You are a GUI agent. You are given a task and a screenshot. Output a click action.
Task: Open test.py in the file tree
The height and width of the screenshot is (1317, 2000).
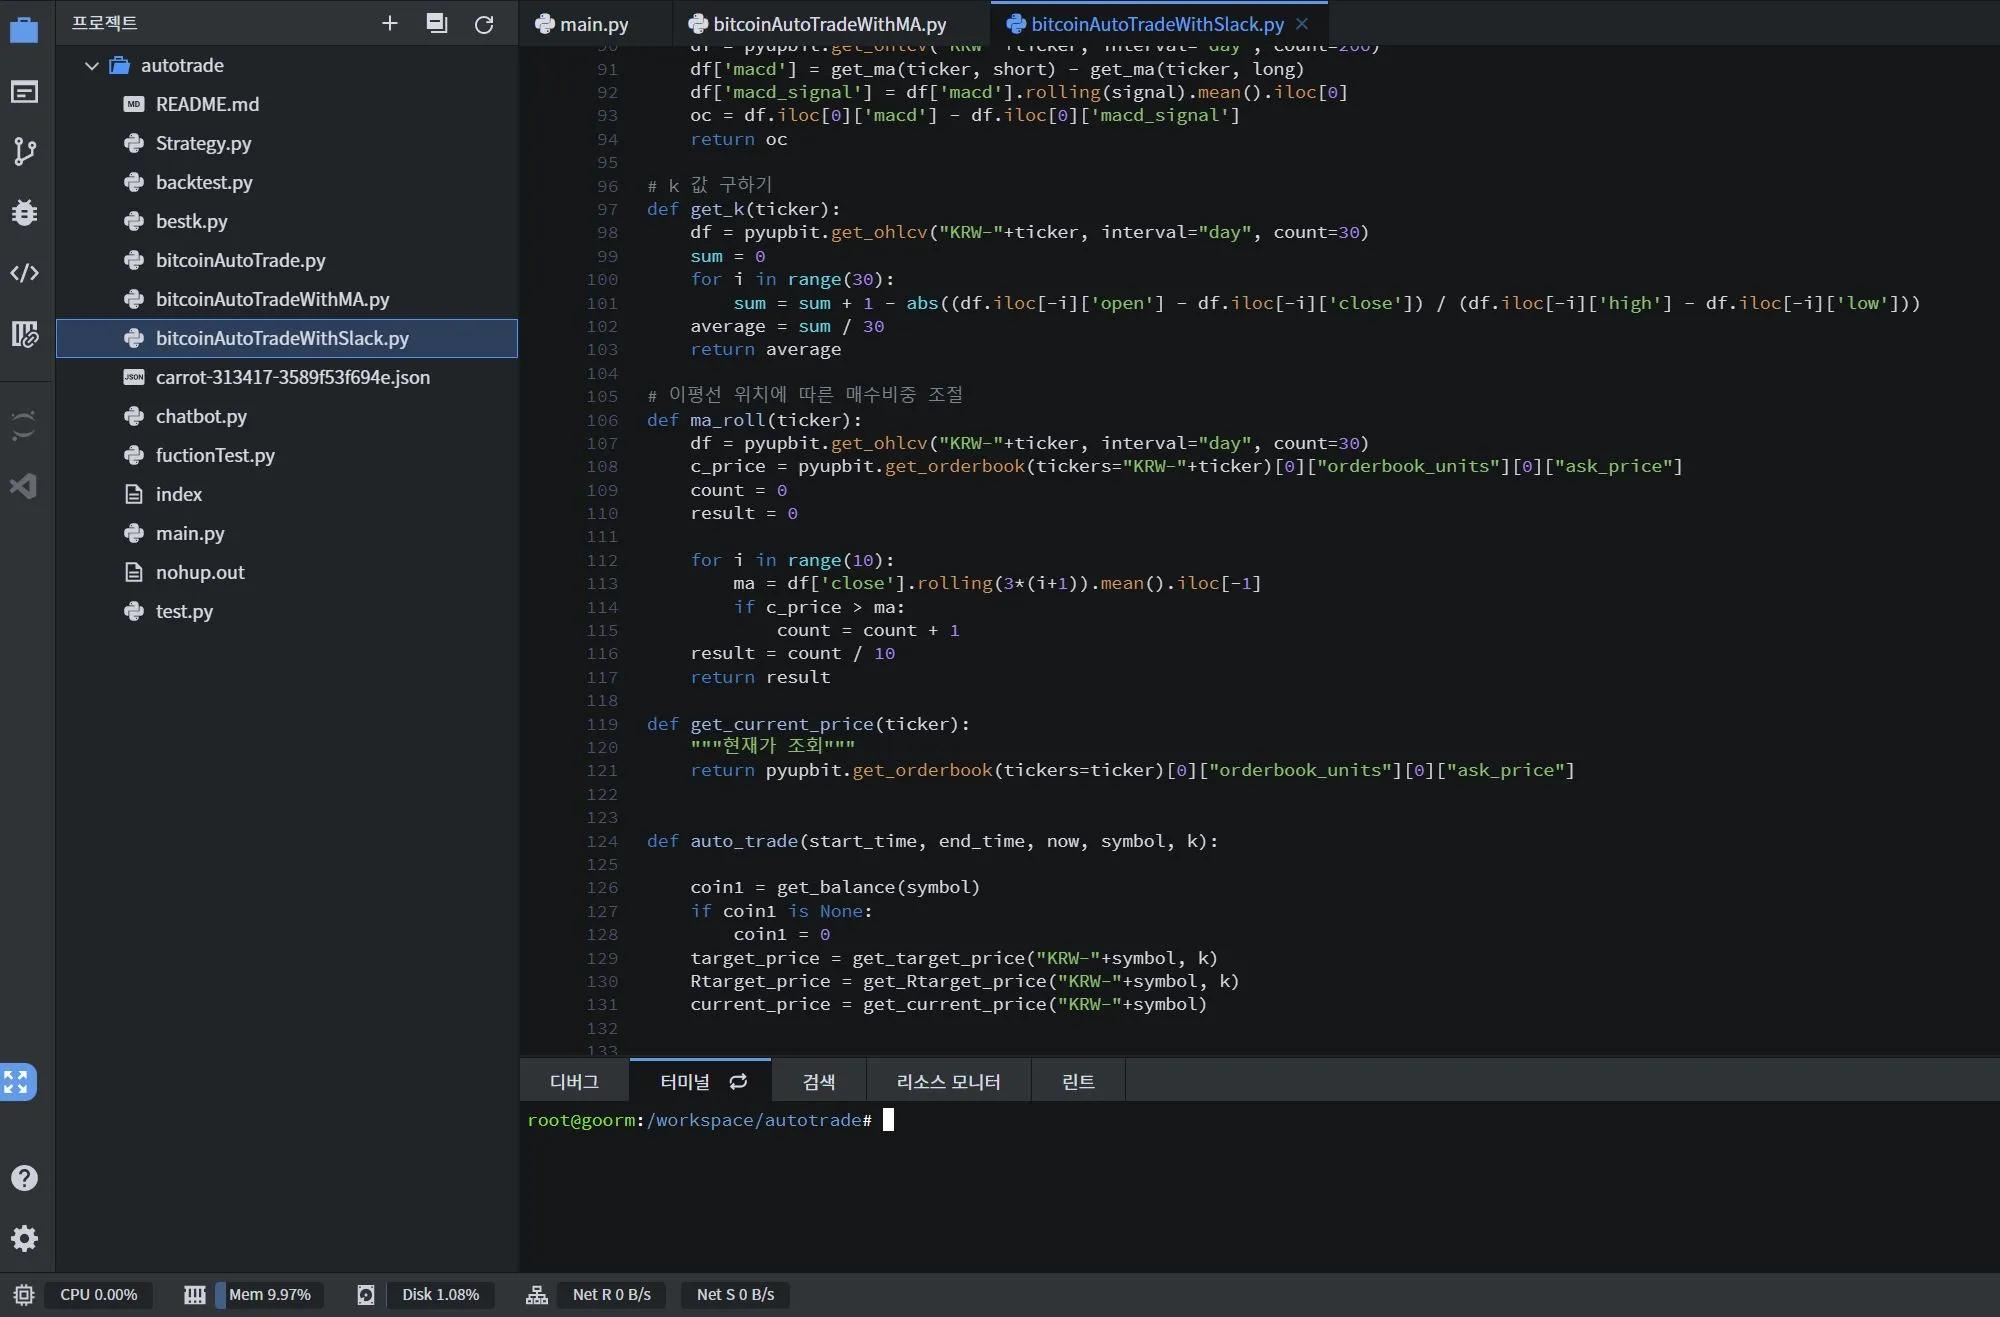[287, 611]
